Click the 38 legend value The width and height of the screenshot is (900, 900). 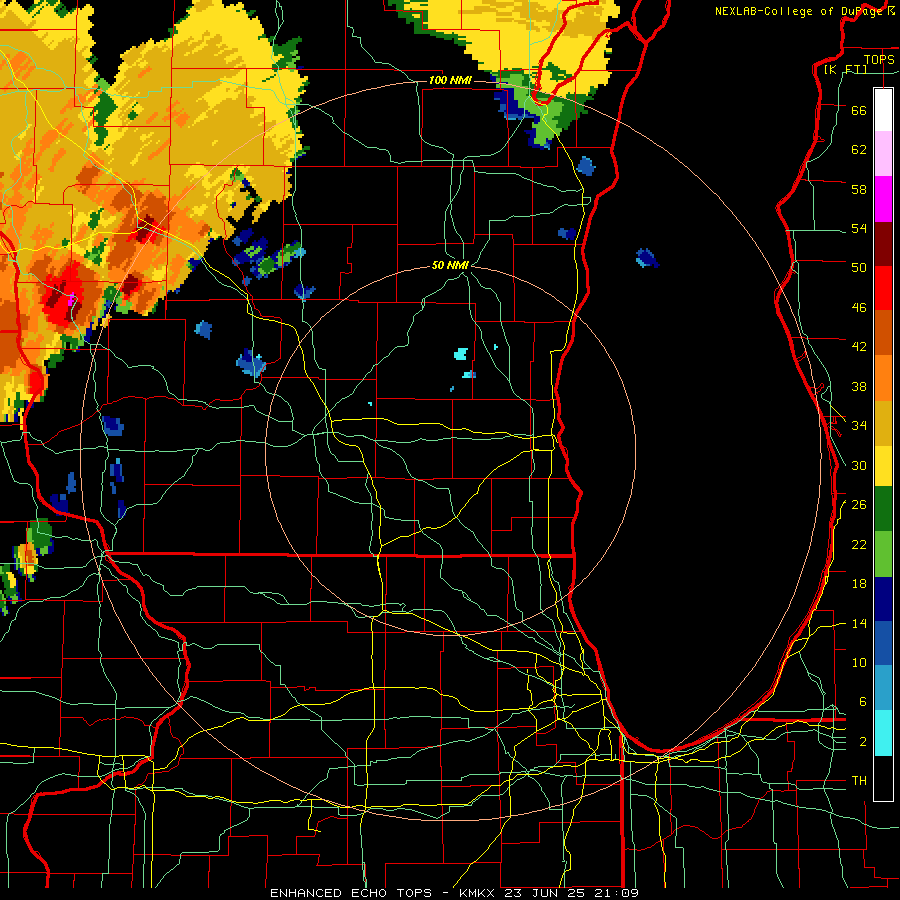tap(859, 386)
